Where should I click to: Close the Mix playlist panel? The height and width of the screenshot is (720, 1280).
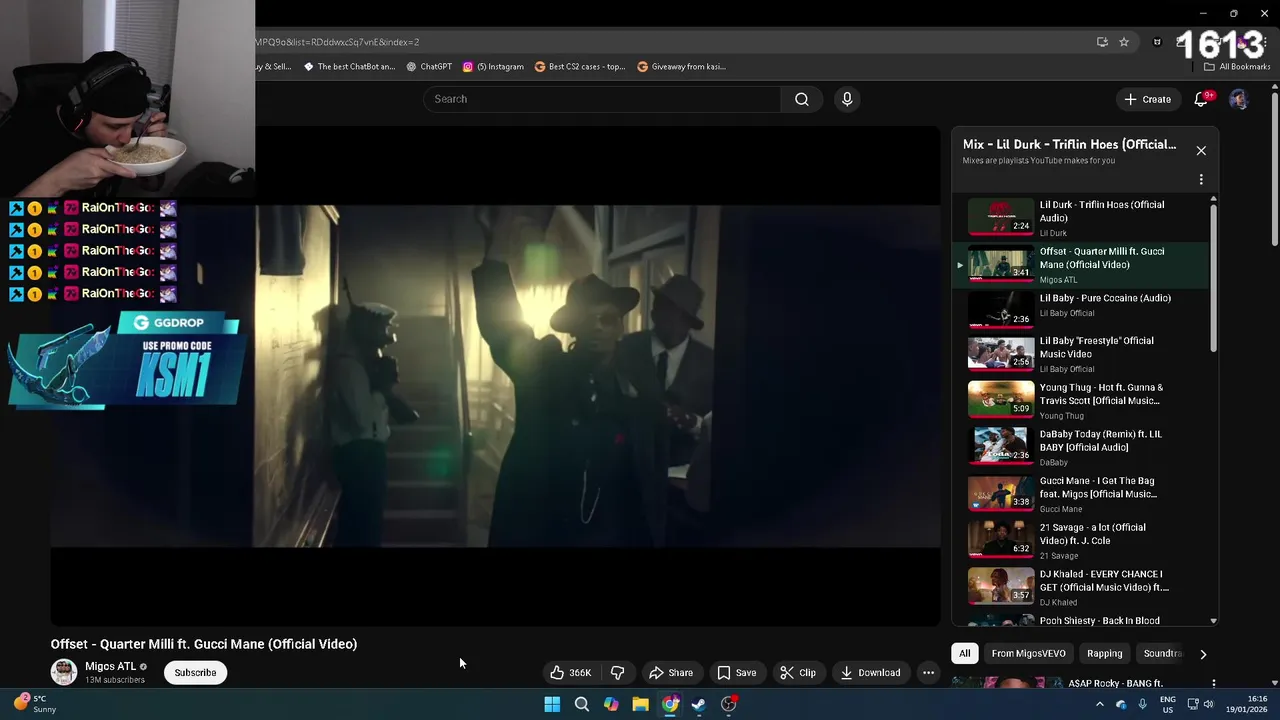(x=1201, y=150)
